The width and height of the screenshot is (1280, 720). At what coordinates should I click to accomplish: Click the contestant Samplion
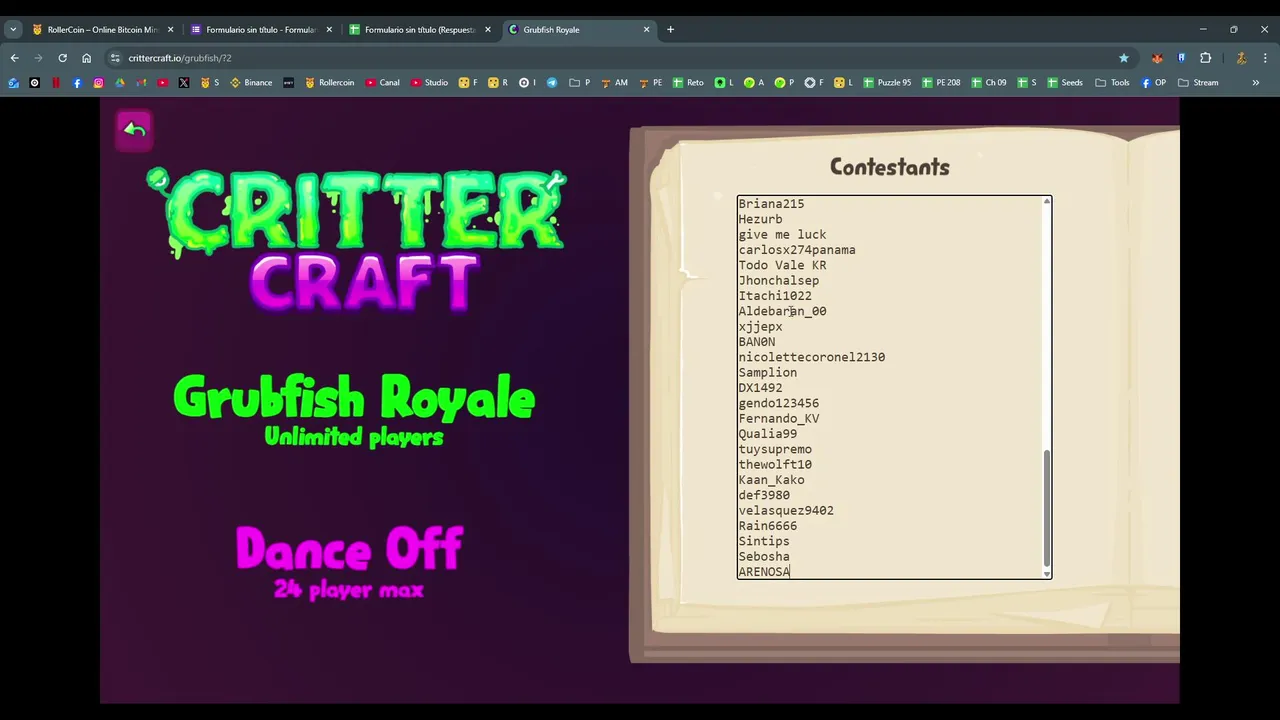tap(767, 373)
